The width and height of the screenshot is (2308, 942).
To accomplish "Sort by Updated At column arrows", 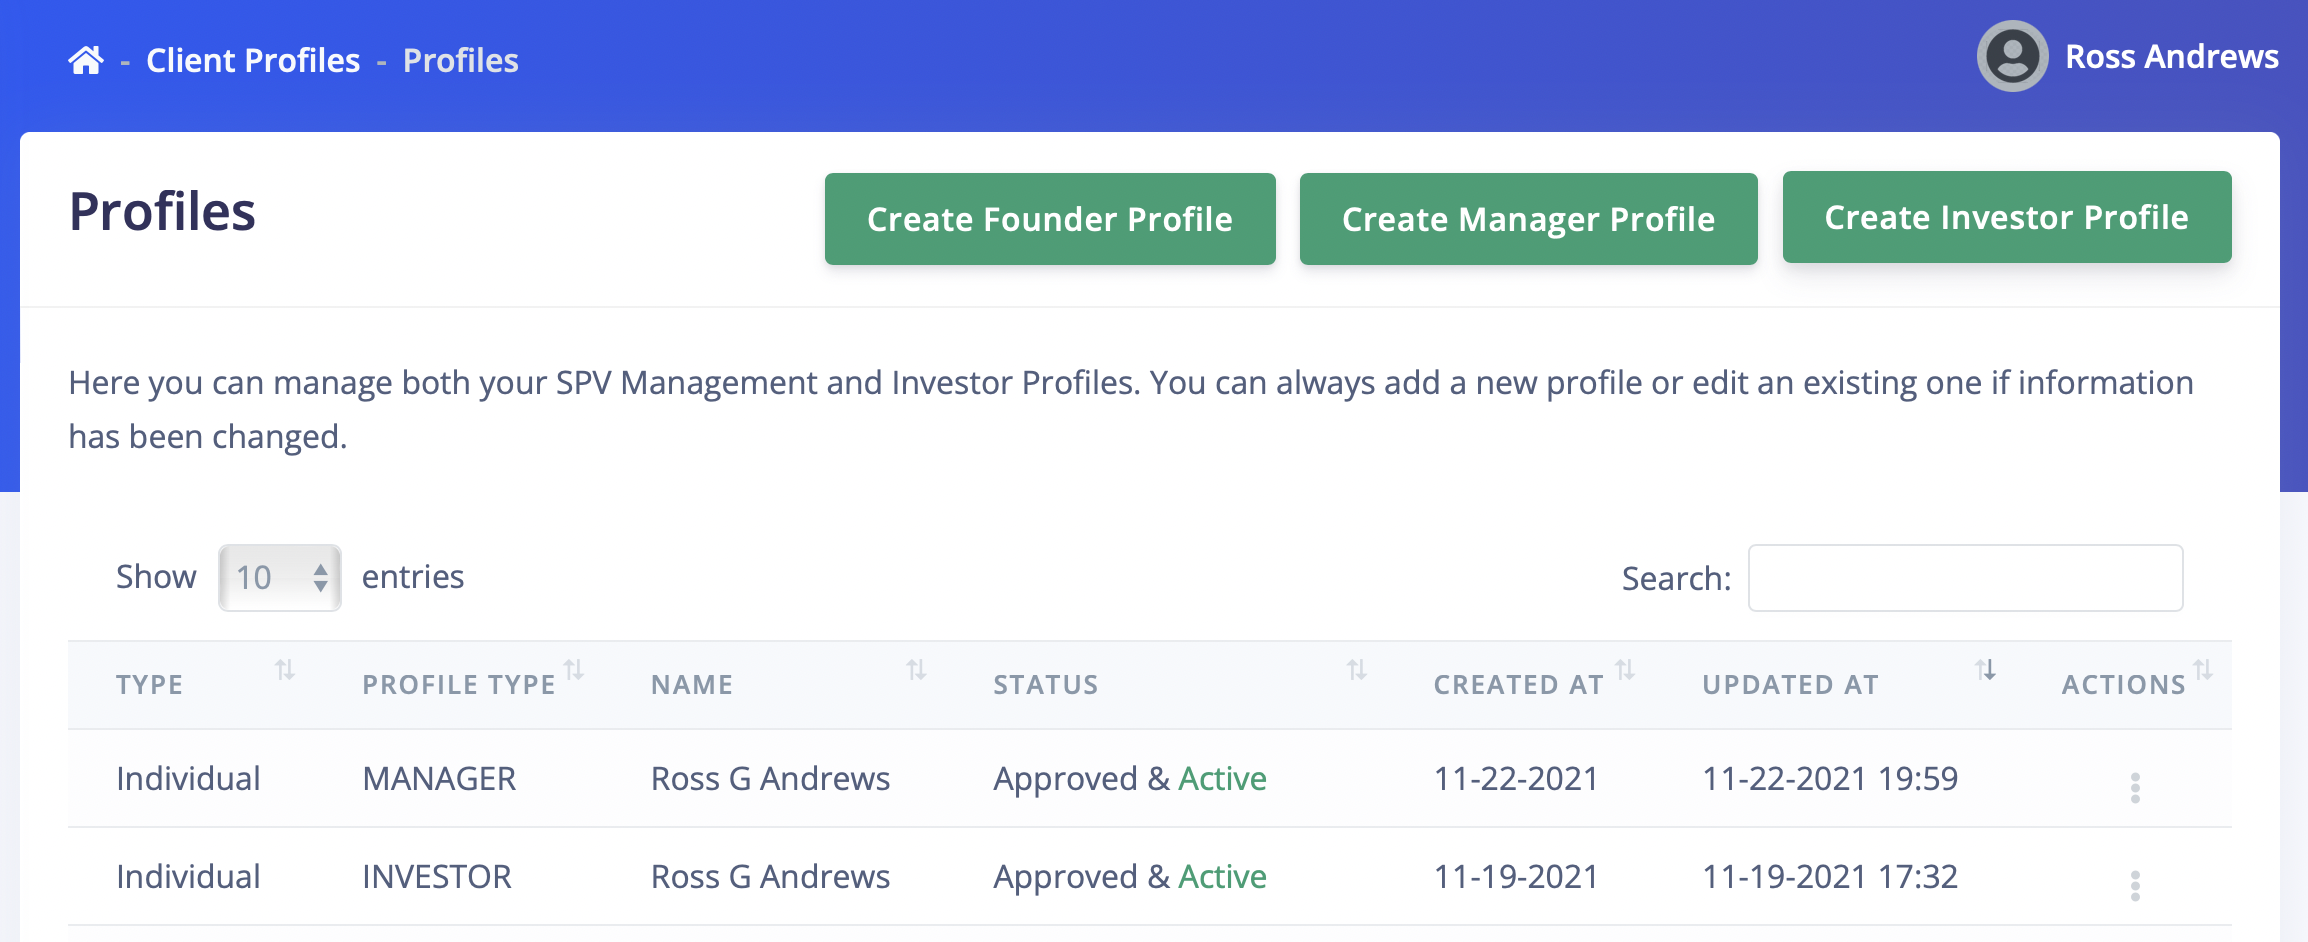I will point(1985,670).
